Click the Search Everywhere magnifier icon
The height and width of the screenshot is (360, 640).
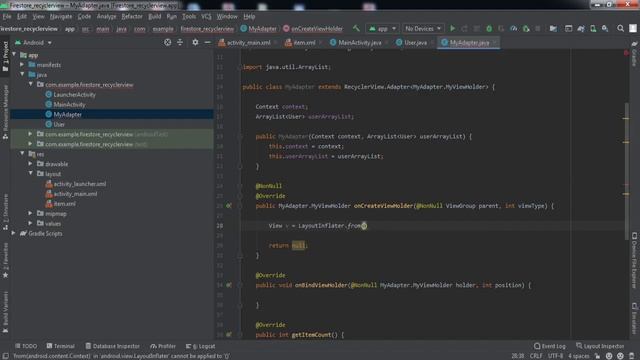pos(620,29)
